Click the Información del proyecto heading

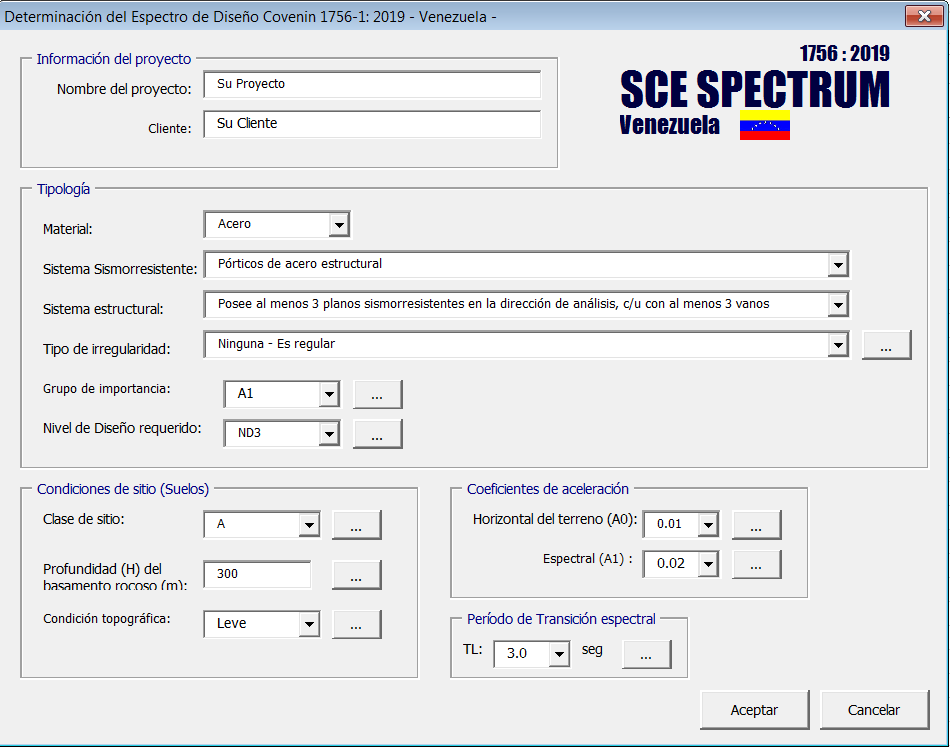(x=114, y=59)
